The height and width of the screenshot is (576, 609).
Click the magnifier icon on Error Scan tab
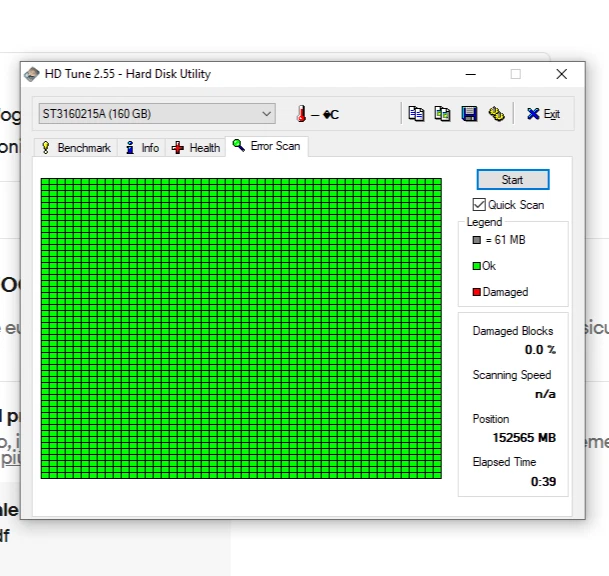coord(238,146)
